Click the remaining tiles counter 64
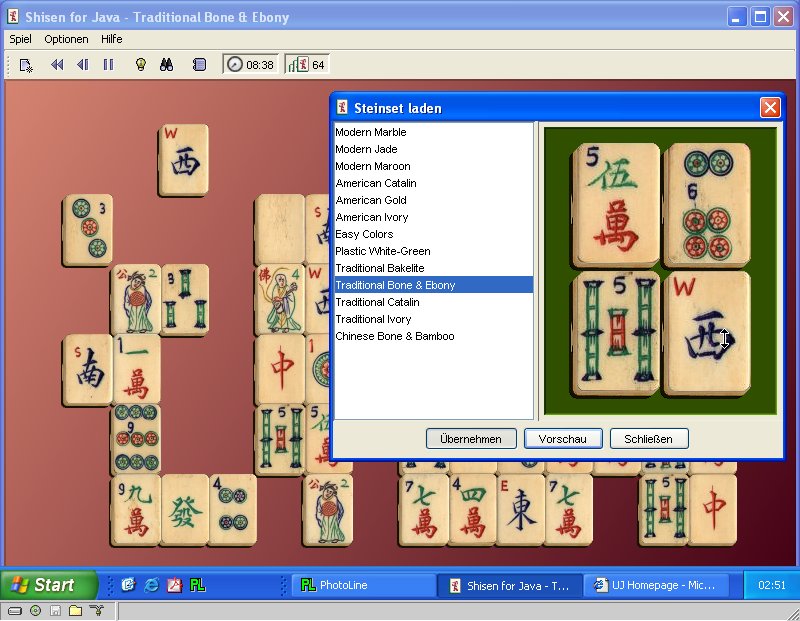 pos(307,65)
